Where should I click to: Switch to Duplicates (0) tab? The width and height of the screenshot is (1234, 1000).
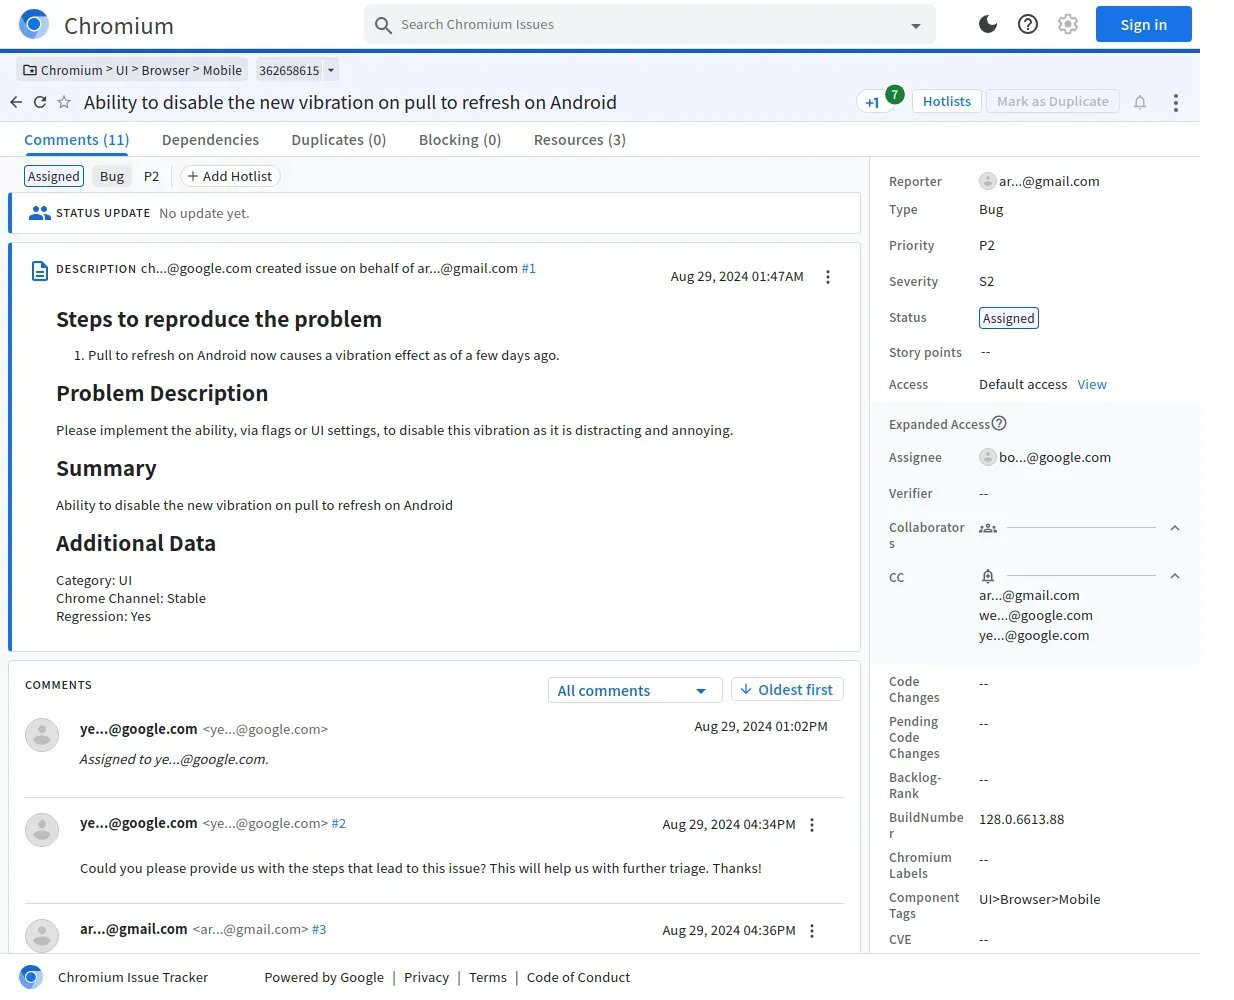(x=338, y=140)
